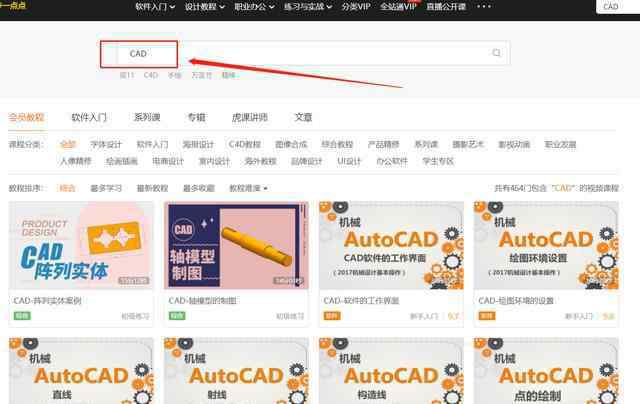Screen dimensions: 640x404
Task: Open 全站通VIP in the top navigation
Action: [398, 7]
